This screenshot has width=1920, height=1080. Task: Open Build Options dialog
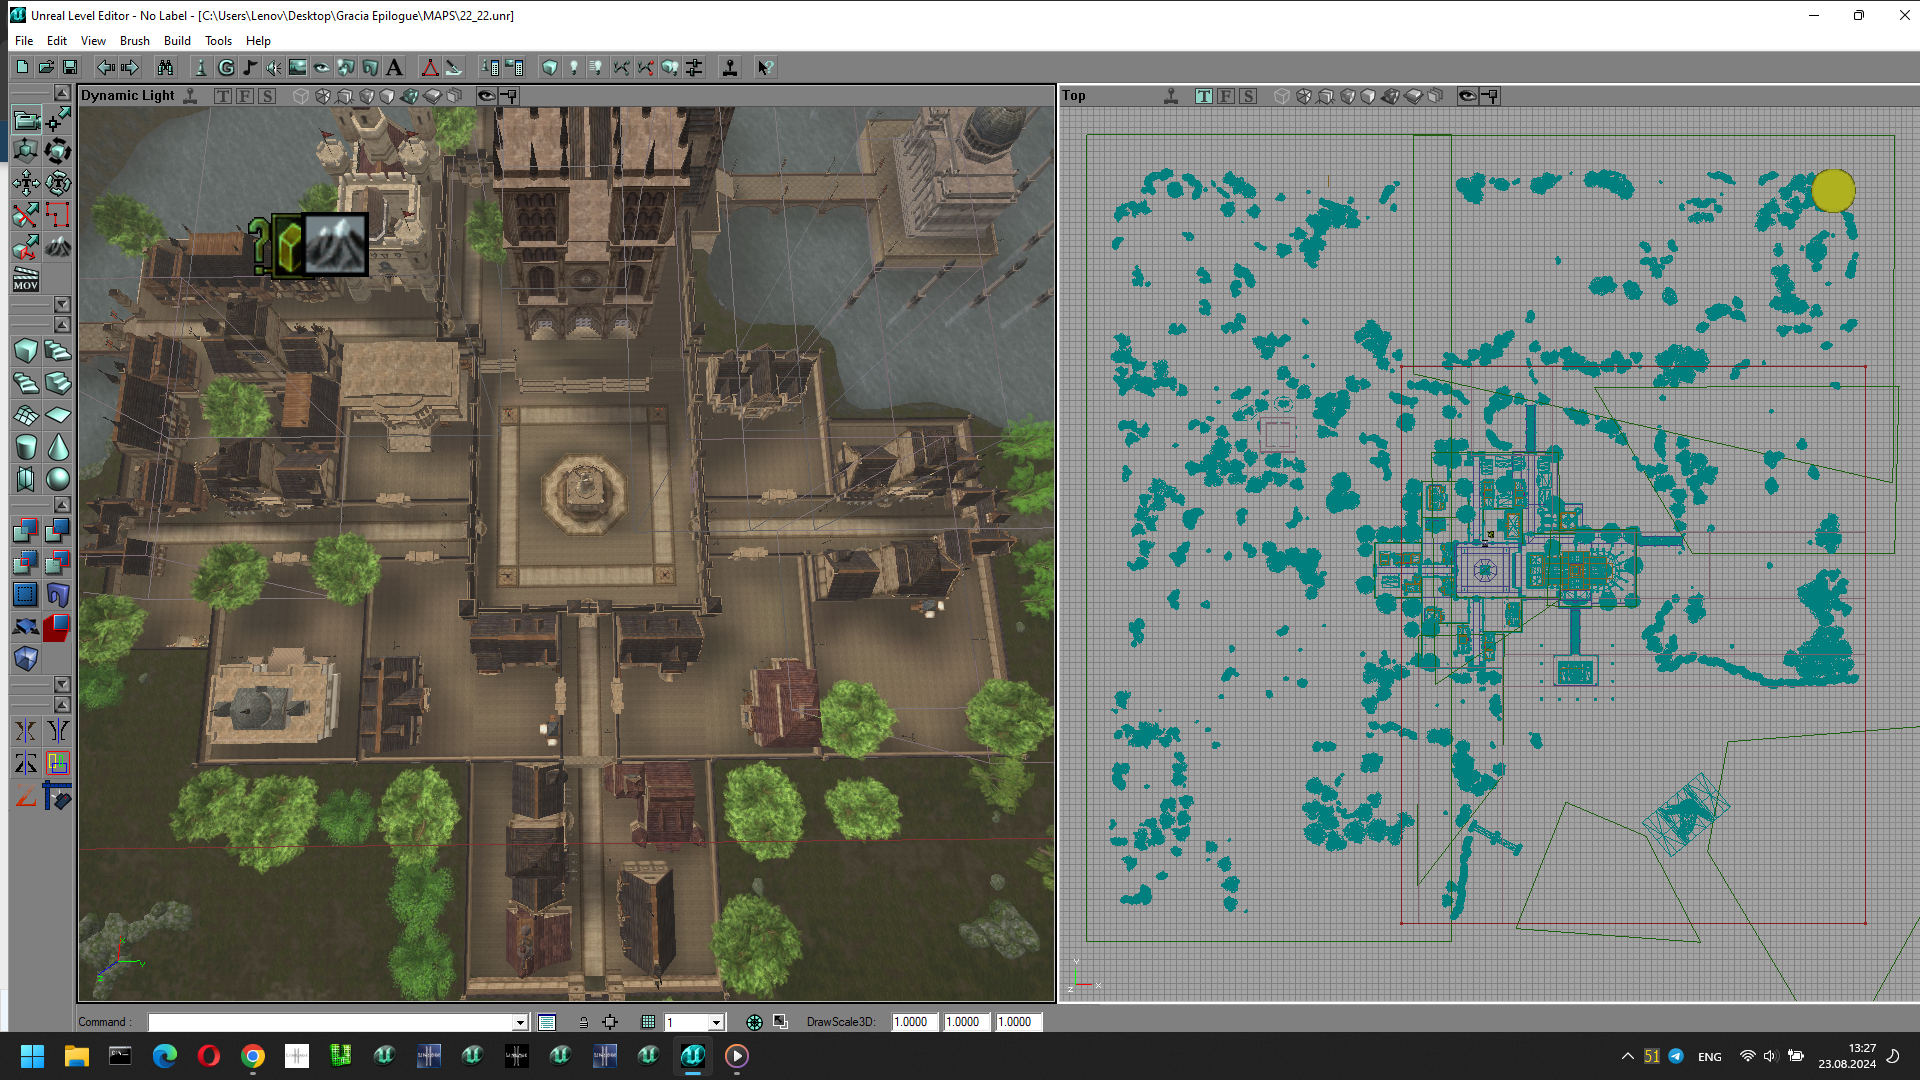(694, 67)
